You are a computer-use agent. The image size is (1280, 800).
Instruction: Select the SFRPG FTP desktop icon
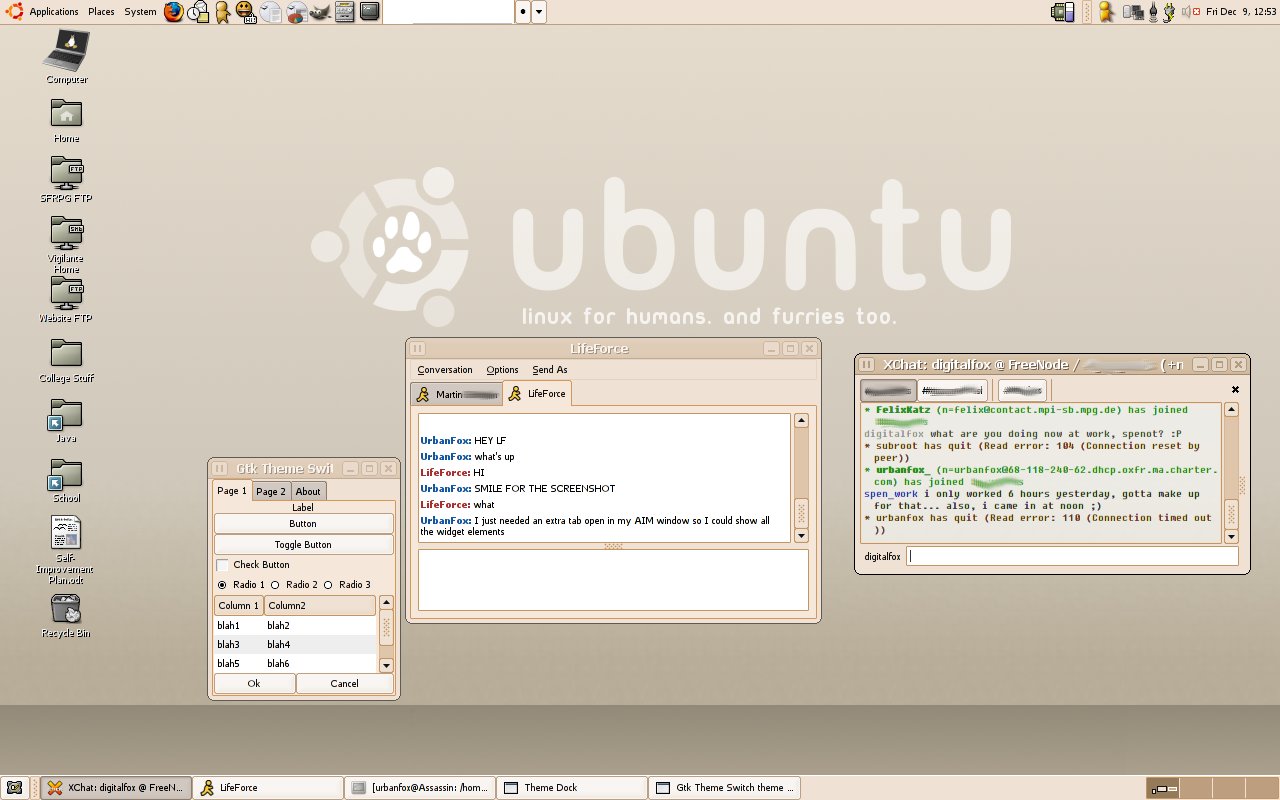click(67, 180)
